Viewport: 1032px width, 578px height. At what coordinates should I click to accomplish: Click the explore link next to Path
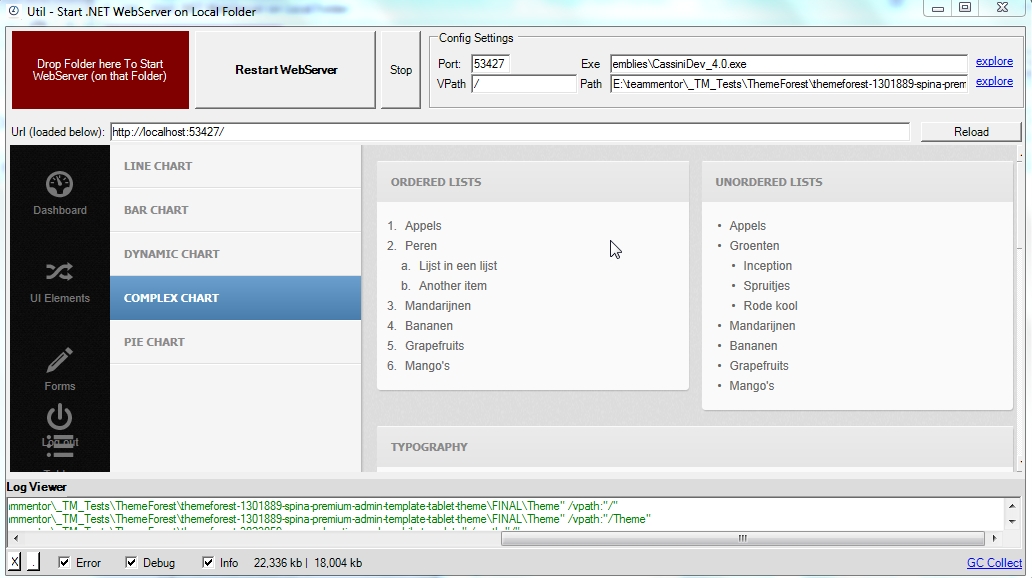point(994,81)
